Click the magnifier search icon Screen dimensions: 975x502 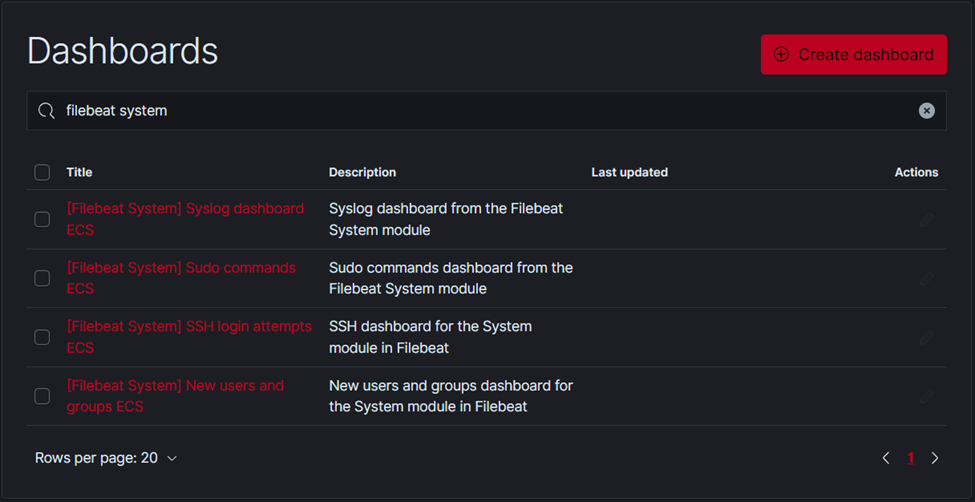pyautogui.click(x=46, y=111)
